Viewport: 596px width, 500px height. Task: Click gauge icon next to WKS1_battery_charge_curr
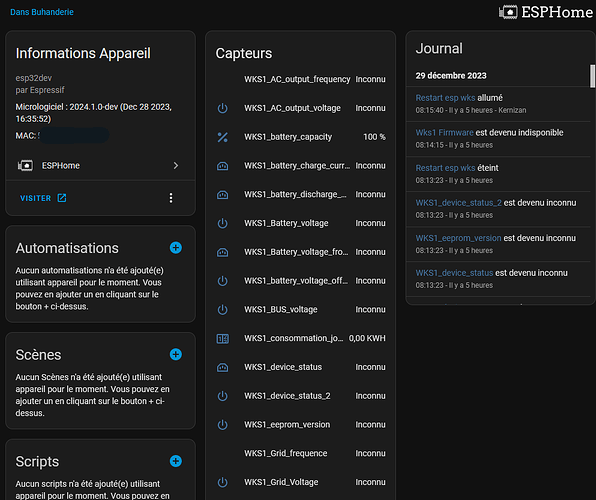[222, 166]
